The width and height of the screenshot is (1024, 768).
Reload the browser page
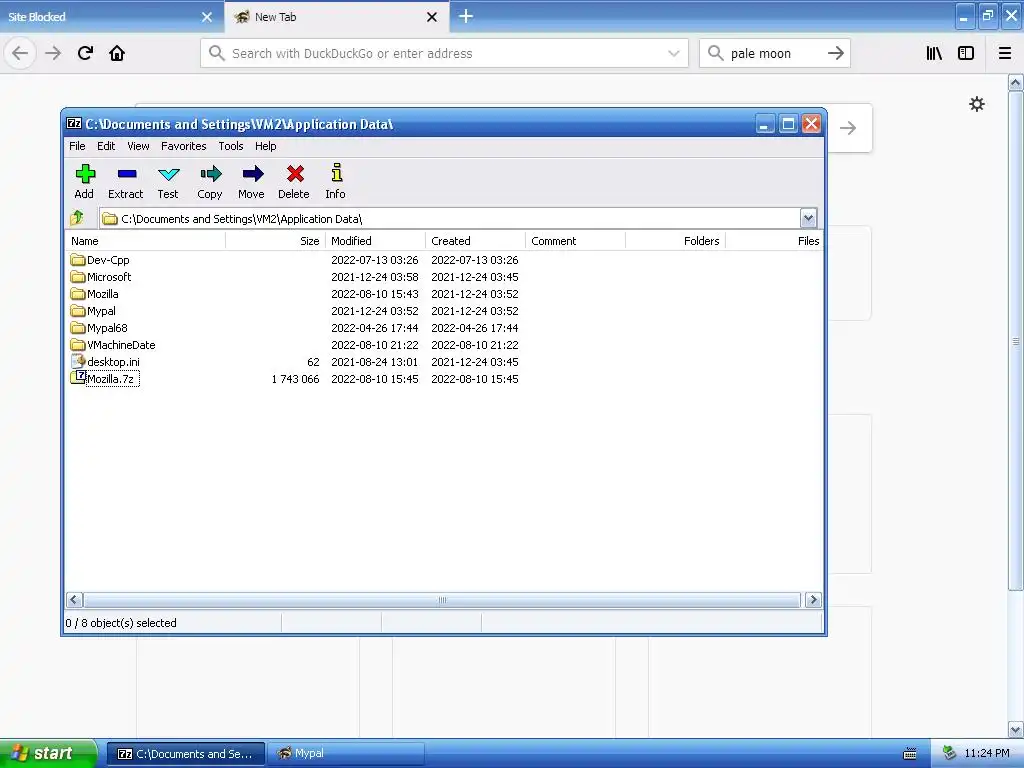[85, 54]
